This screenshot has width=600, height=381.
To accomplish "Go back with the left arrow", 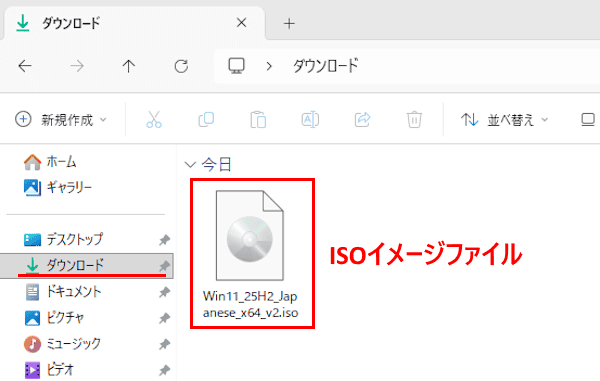I will click(25, 66).
